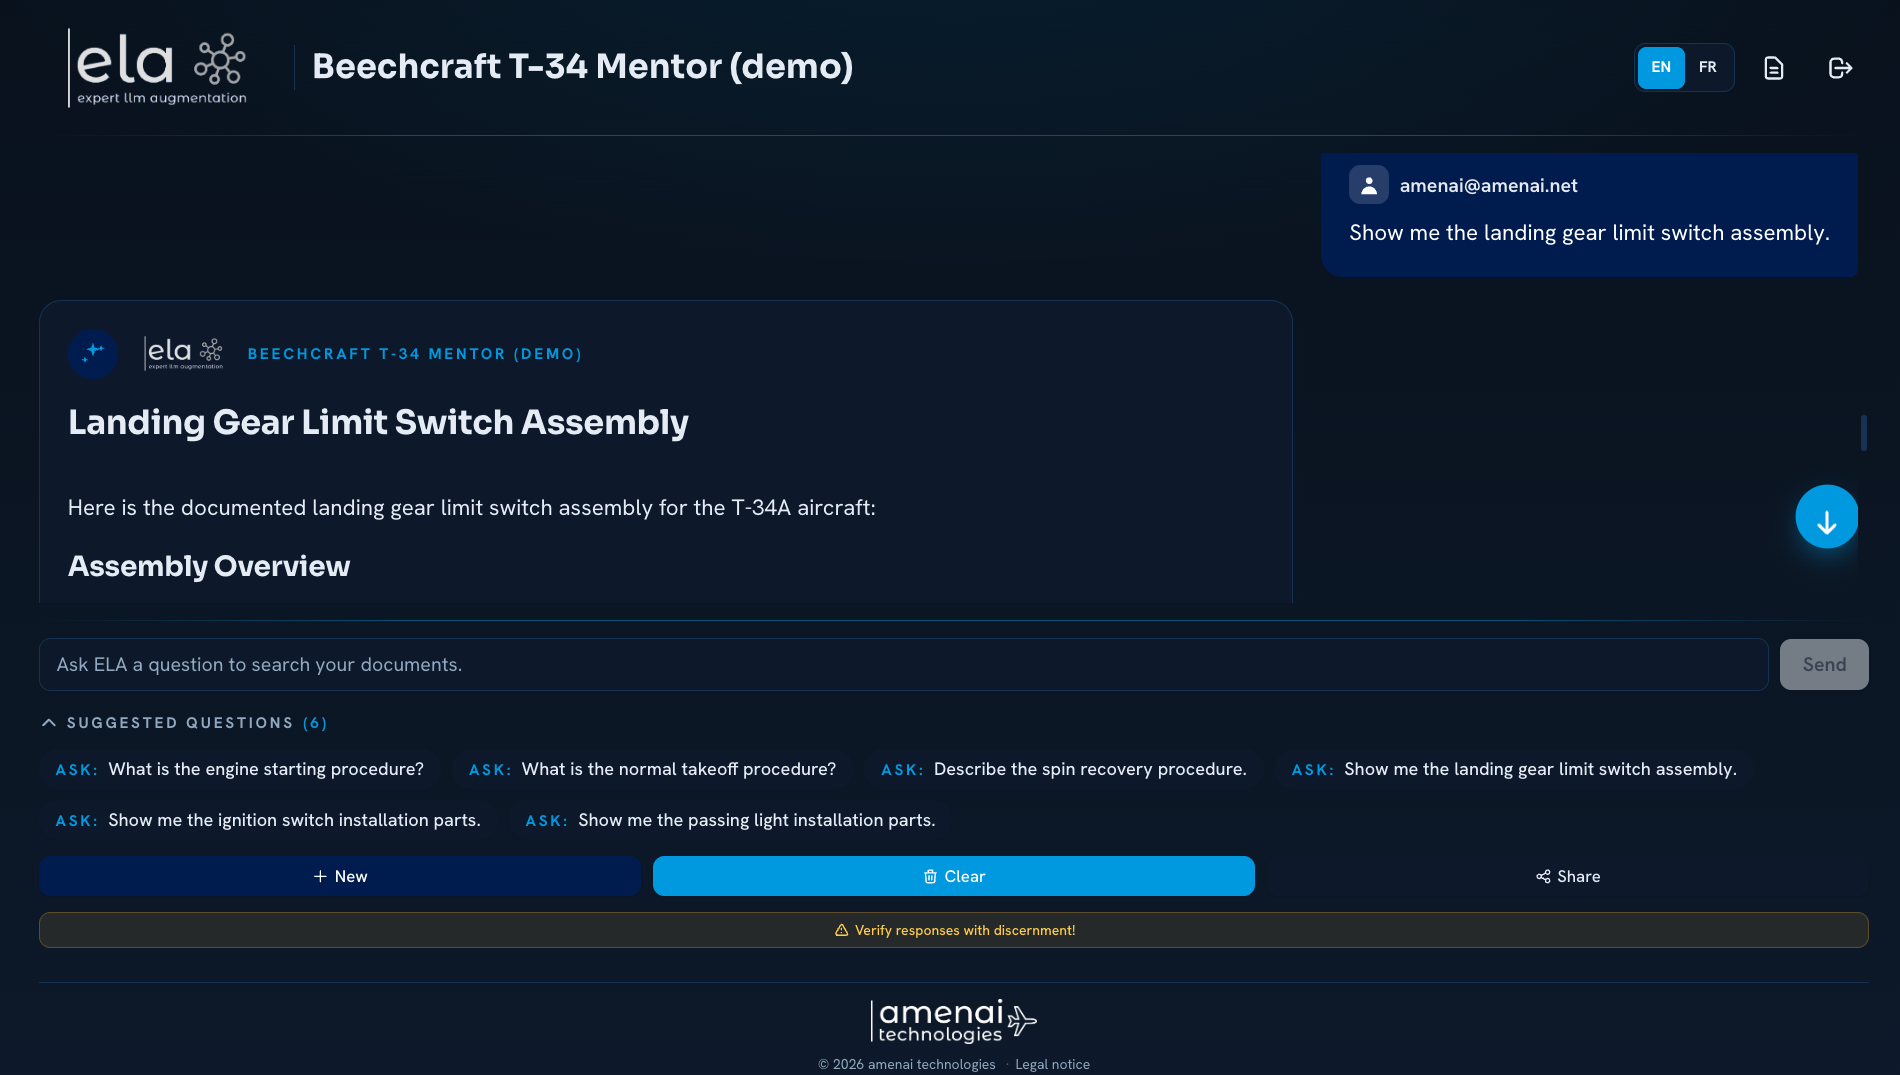This screenshot has height=1075, width=1900.
Task: Select the ignition switch installation parts suggestion
Action: 268,820
